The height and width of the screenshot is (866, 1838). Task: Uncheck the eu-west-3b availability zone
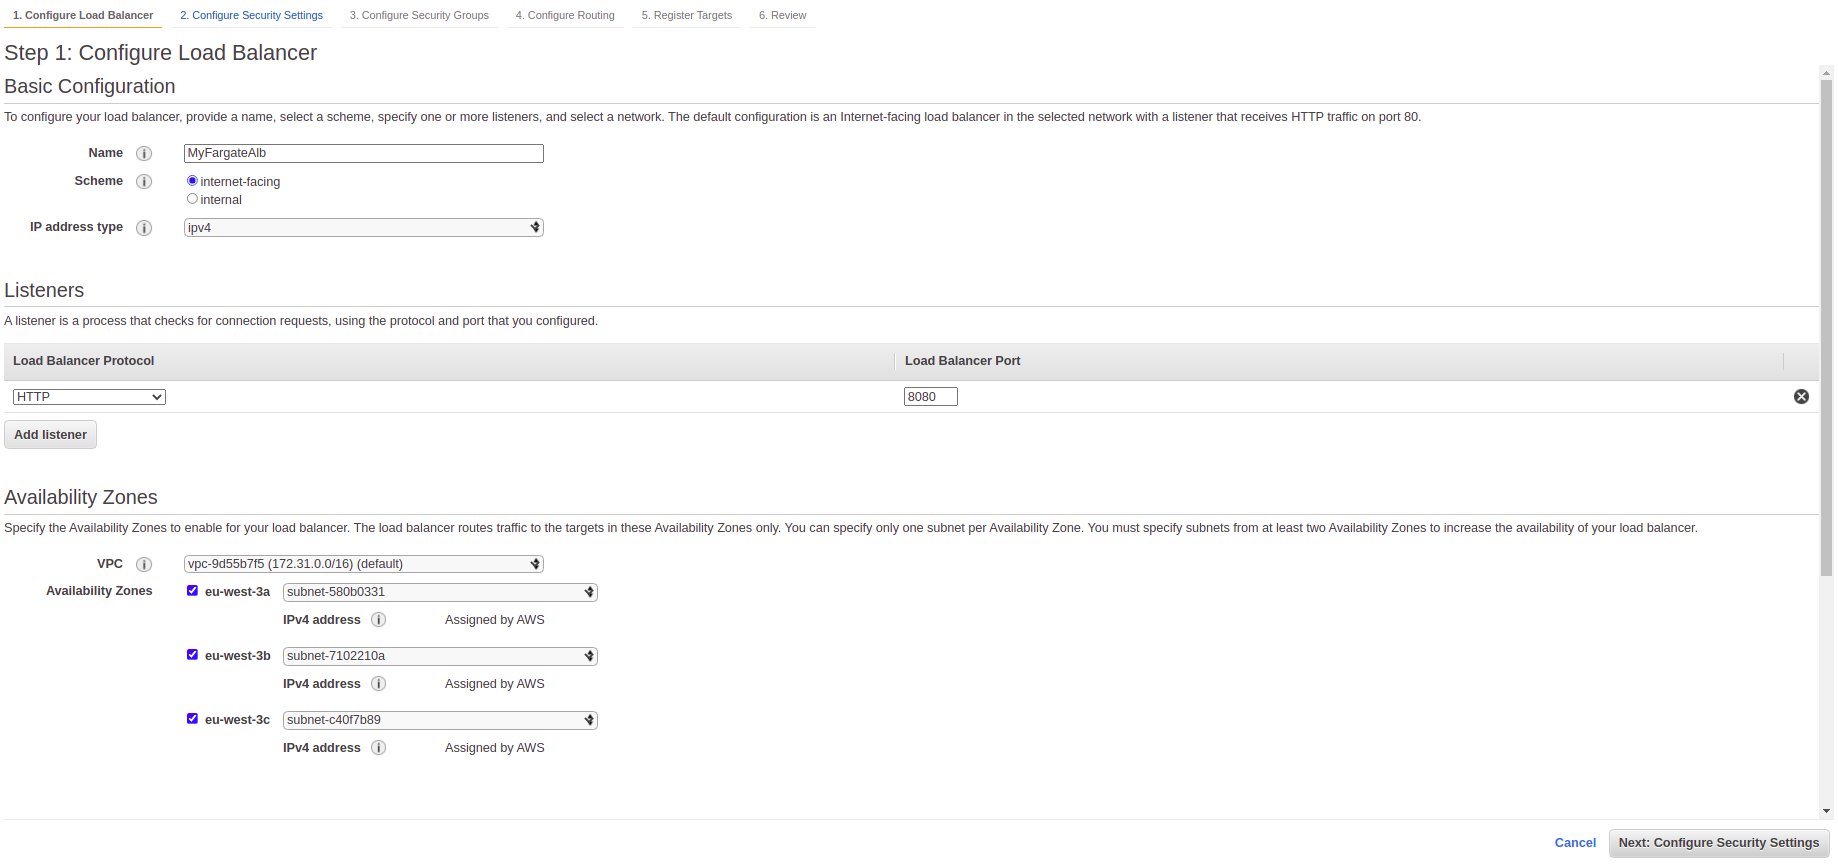pyautogui.click(x=192, y=655)
